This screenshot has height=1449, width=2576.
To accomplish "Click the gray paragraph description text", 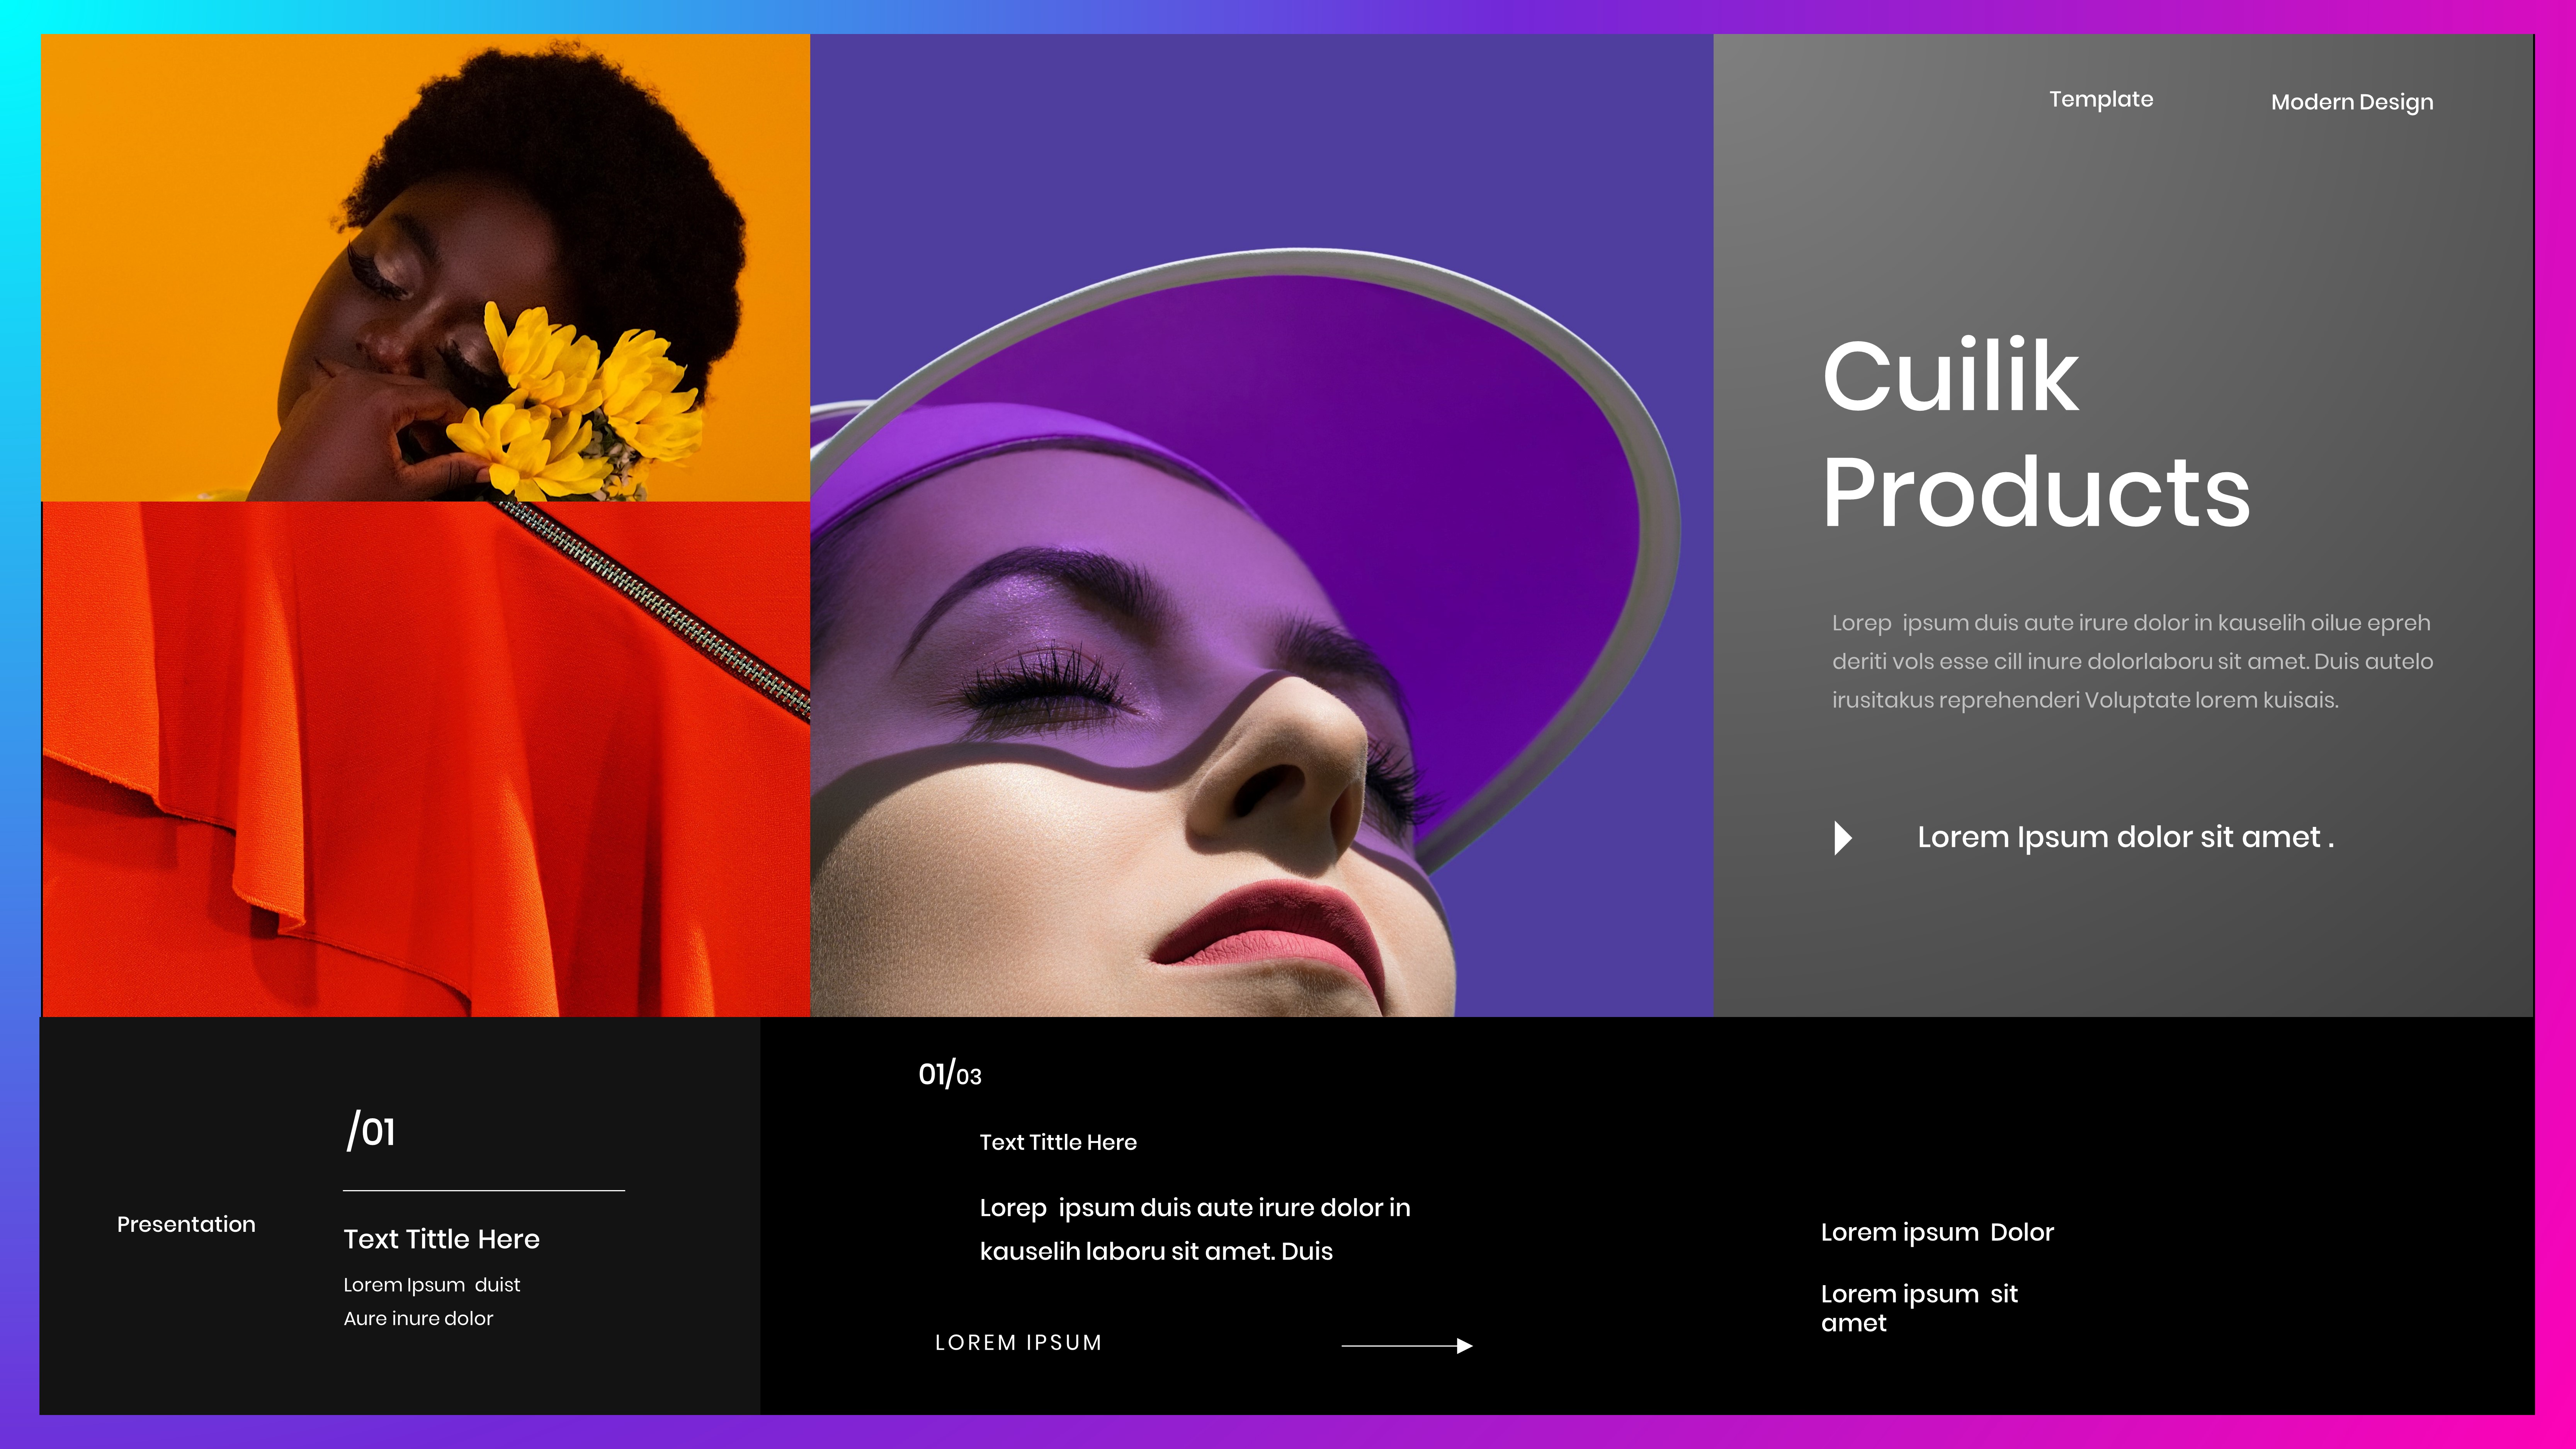I will pyautogui.click(x=2132, y=661).
